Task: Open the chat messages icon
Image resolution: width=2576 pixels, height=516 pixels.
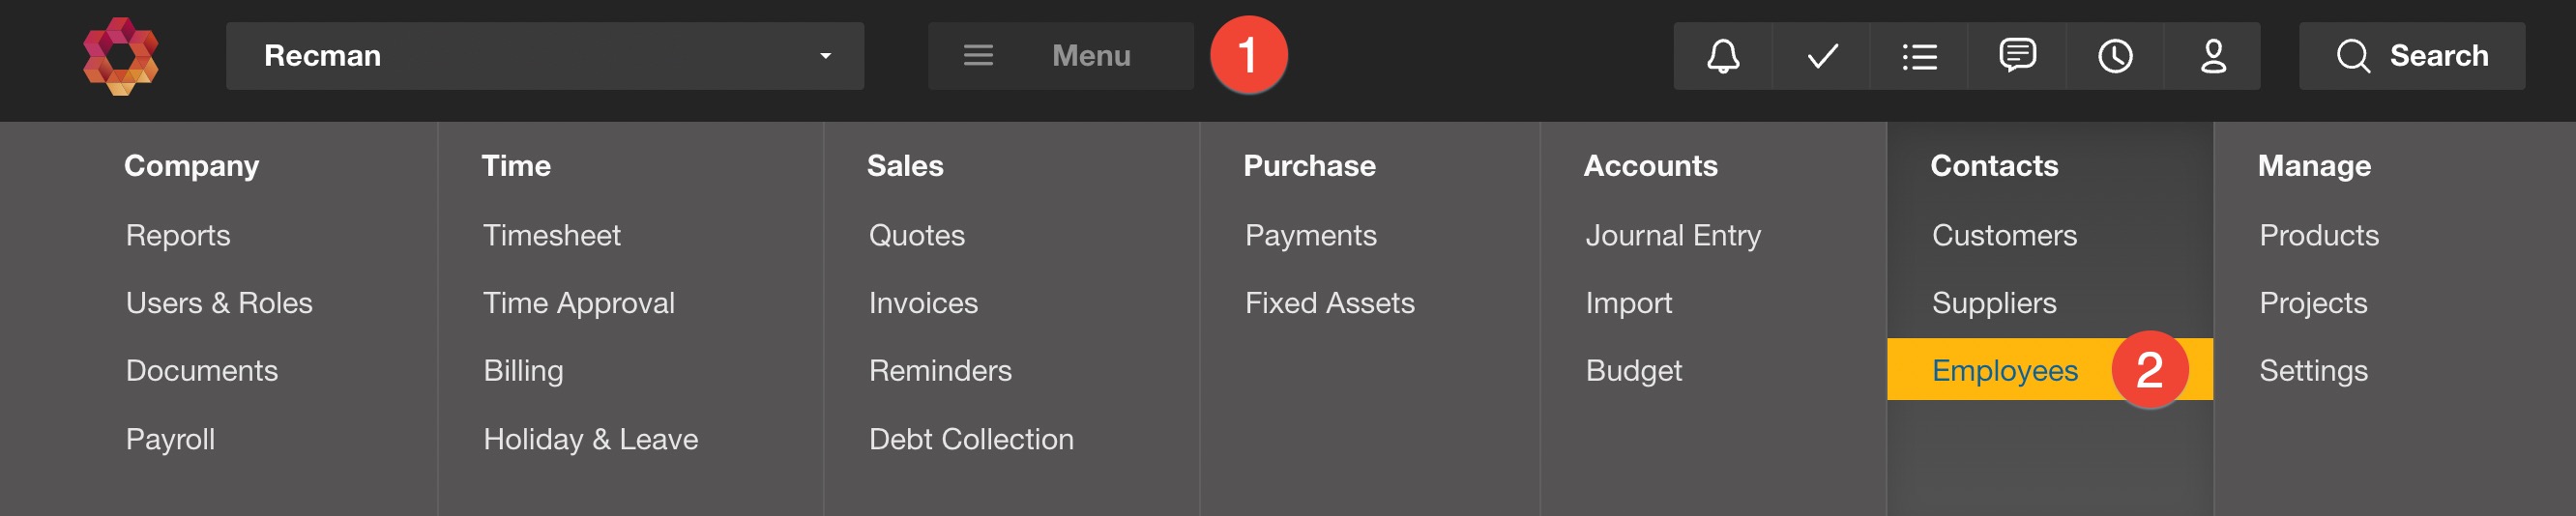Action: pos(2017,56)
